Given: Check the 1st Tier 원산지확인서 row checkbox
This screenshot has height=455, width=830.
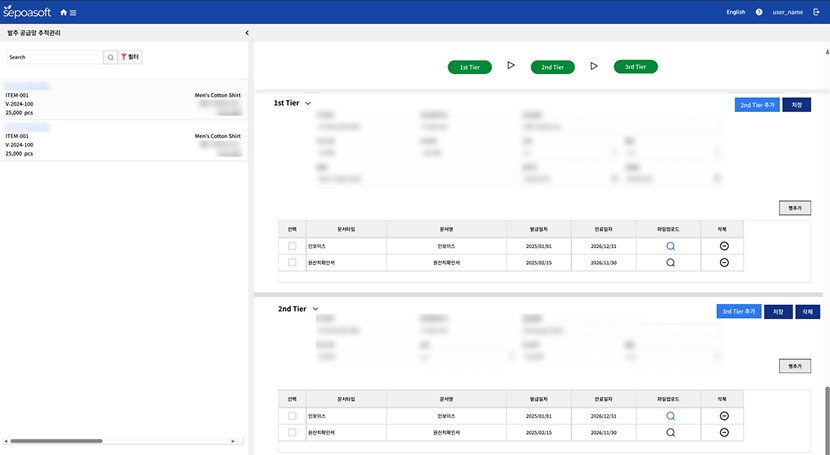Looking at the screenshot, I should [292, 262].
